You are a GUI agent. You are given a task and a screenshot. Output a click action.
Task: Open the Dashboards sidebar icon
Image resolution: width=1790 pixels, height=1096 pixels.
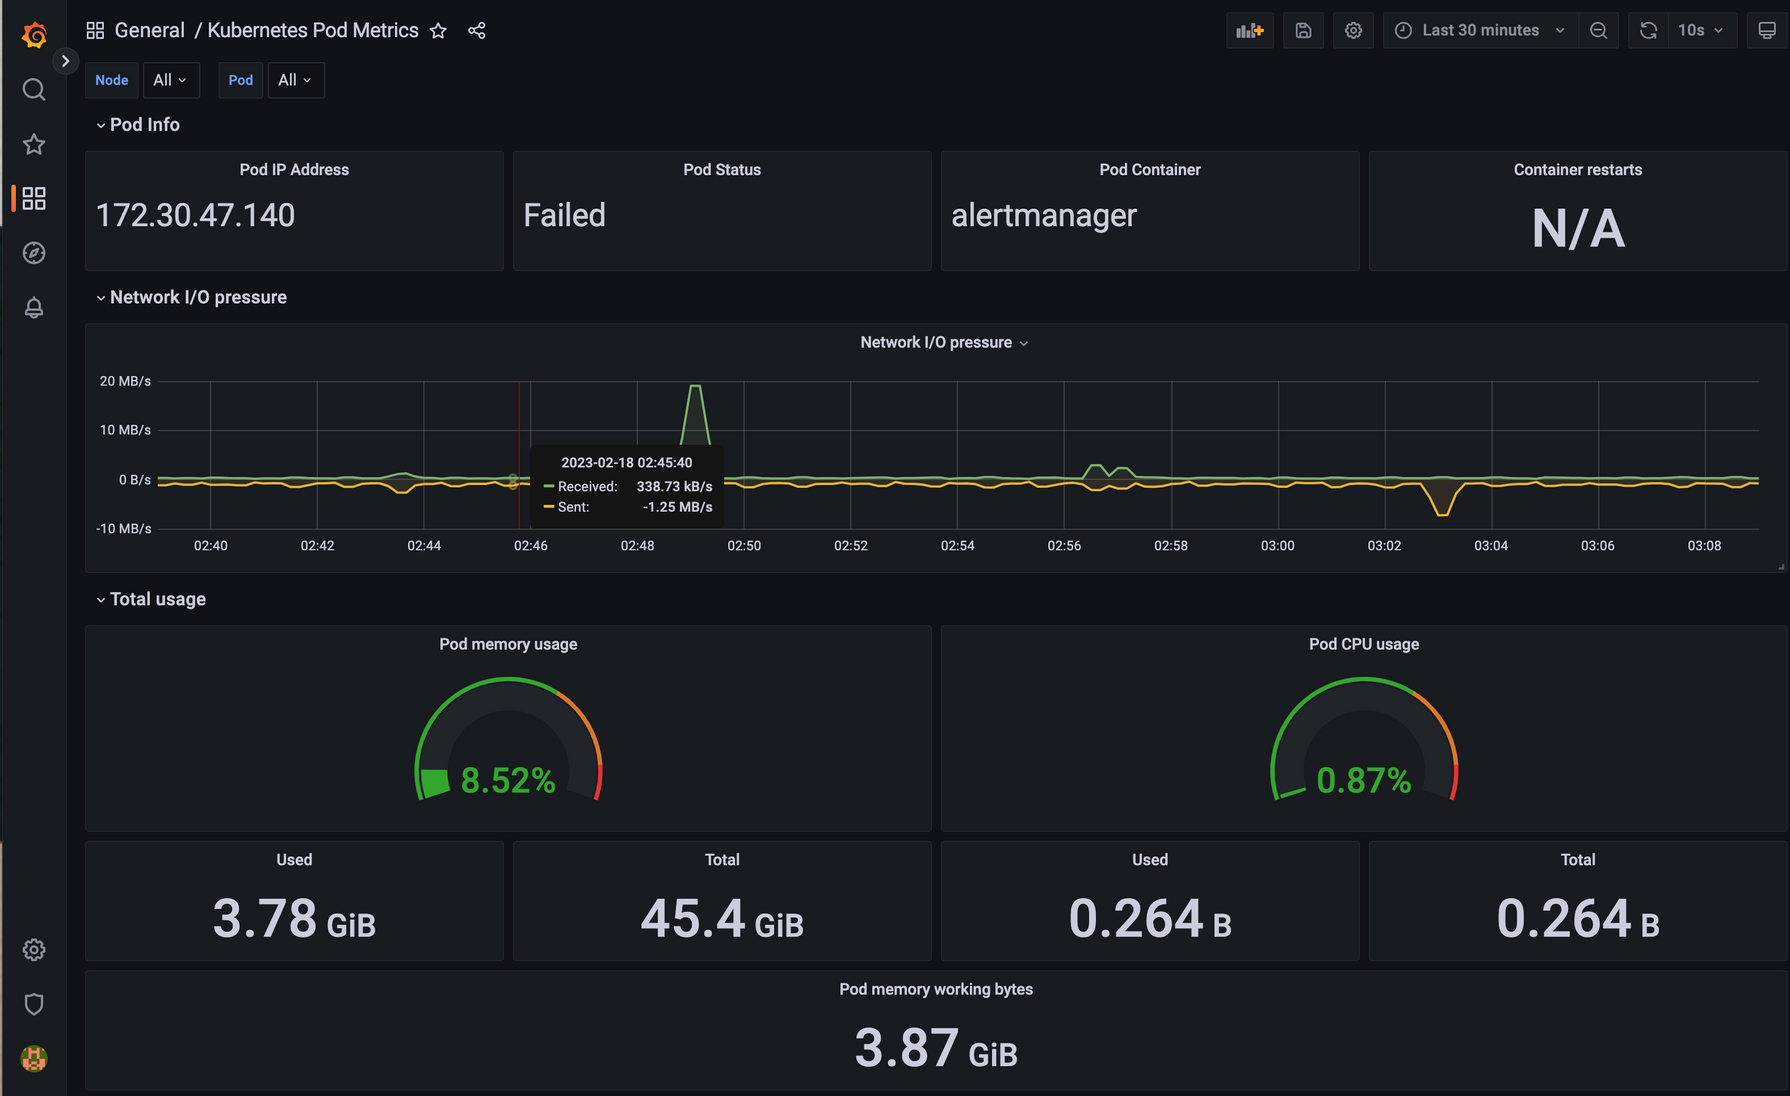pos(34,198)
